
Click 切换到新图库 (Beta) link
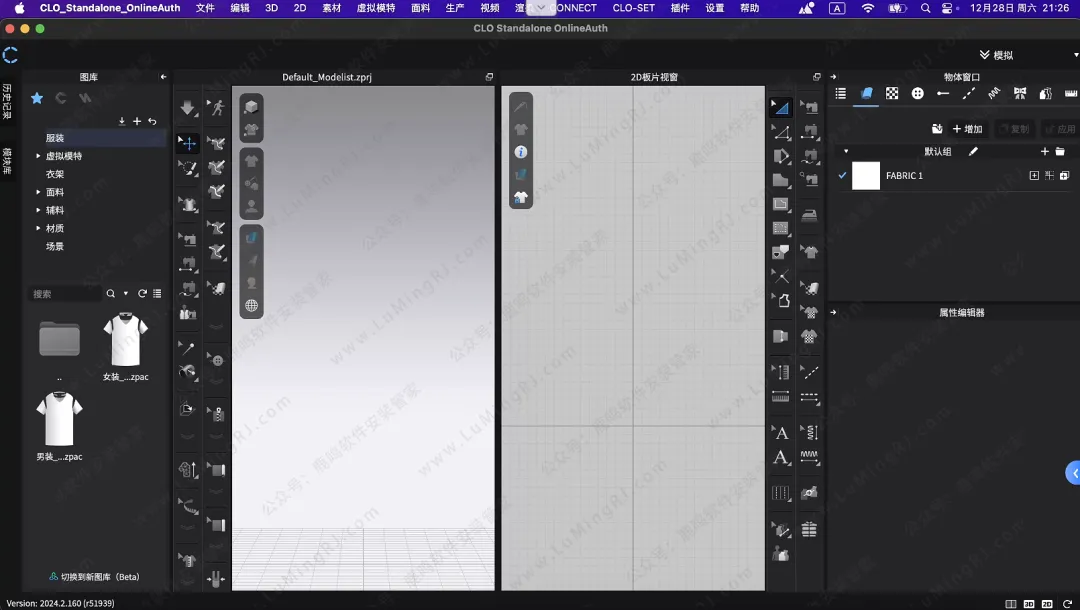click(x=95, y=577)
